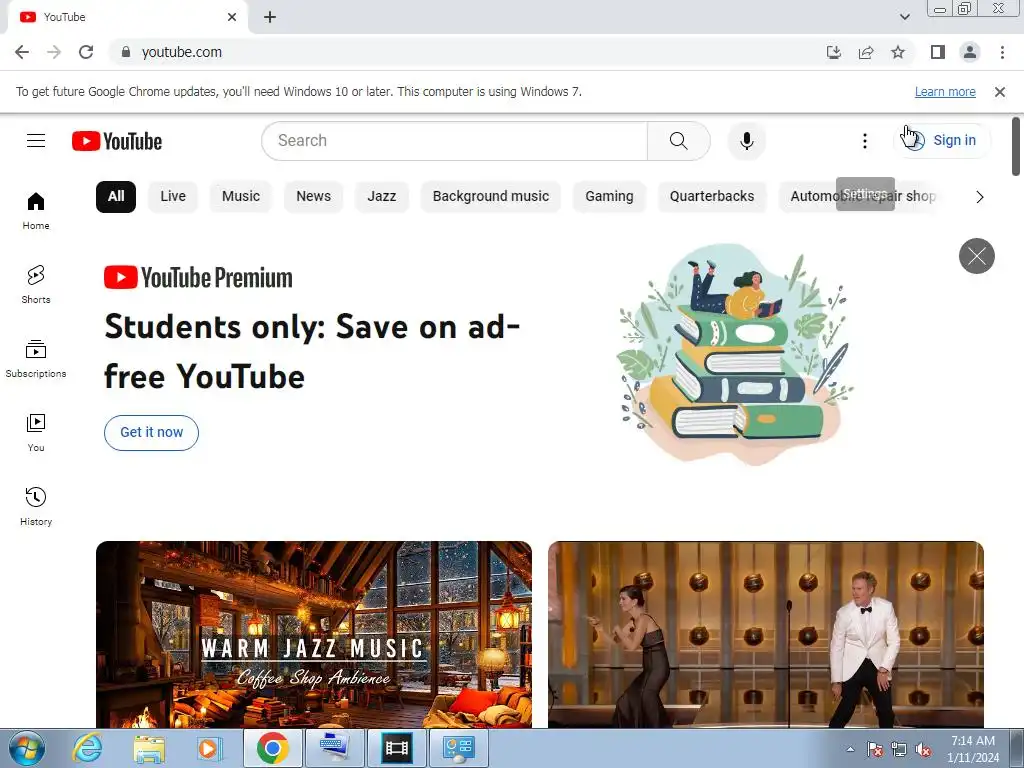
Task: Dismiss the Chrome update notification bar
Action: coord(999,92)
